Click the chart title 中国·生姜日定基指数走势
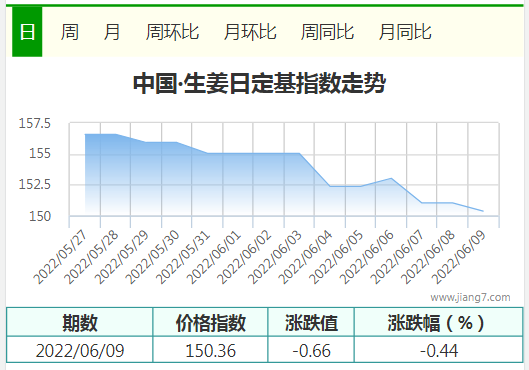This screenshot has height=370, width=529. tap(259, 83)
